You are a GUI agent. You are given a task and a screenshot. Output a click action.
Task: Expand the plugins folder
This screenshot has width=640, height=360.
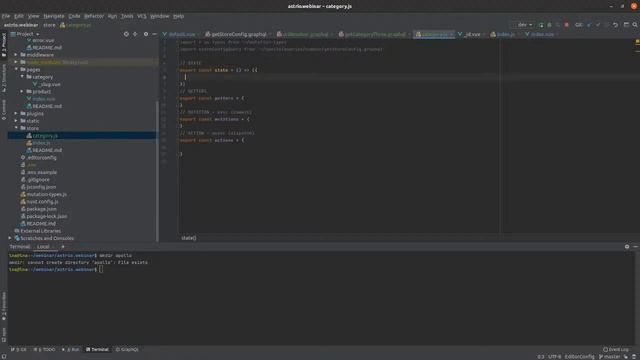16,113
